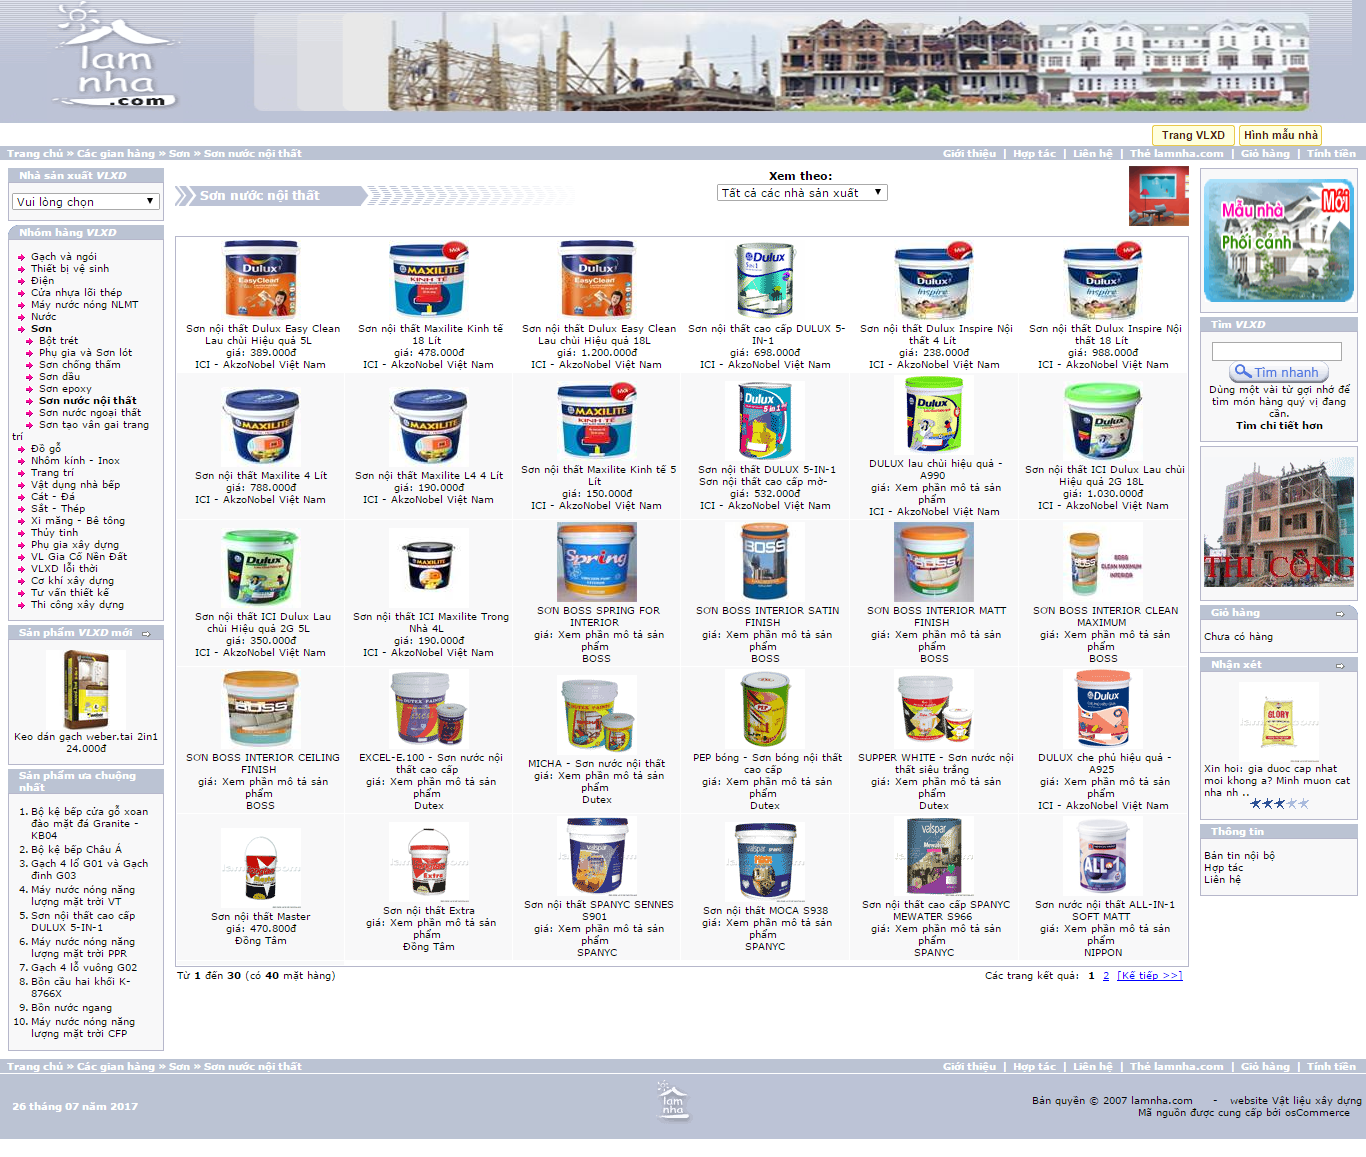Viewport: 1366px width, 1157px height.
Task: Click the lamnha.com logo in header
Action: pyautogui.click(x=116, y=58)
